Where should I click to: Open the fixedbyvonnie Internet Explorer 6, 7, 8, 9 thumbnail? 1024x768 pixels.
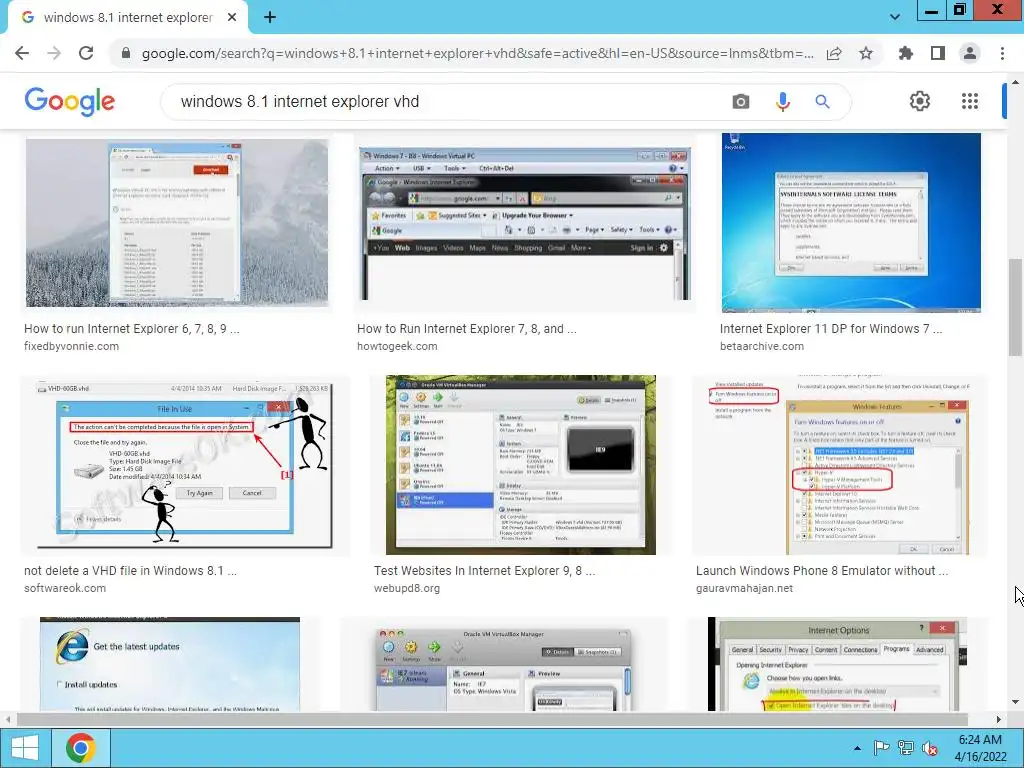click(176, 223)
